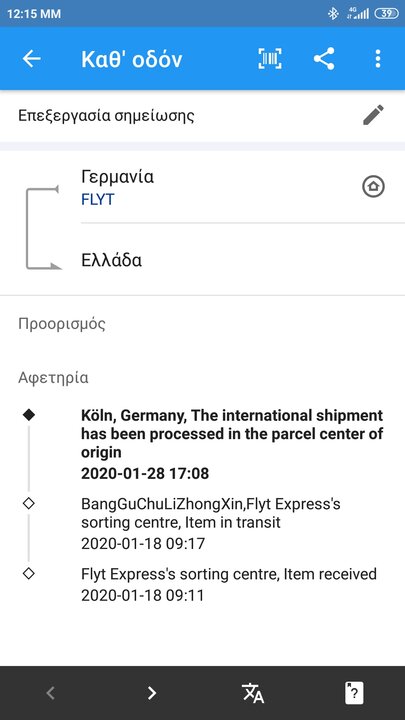Select the BangGuChuLiZhongXin in-transit event
This screenshot has height=720, width=405.
(211, 524)
